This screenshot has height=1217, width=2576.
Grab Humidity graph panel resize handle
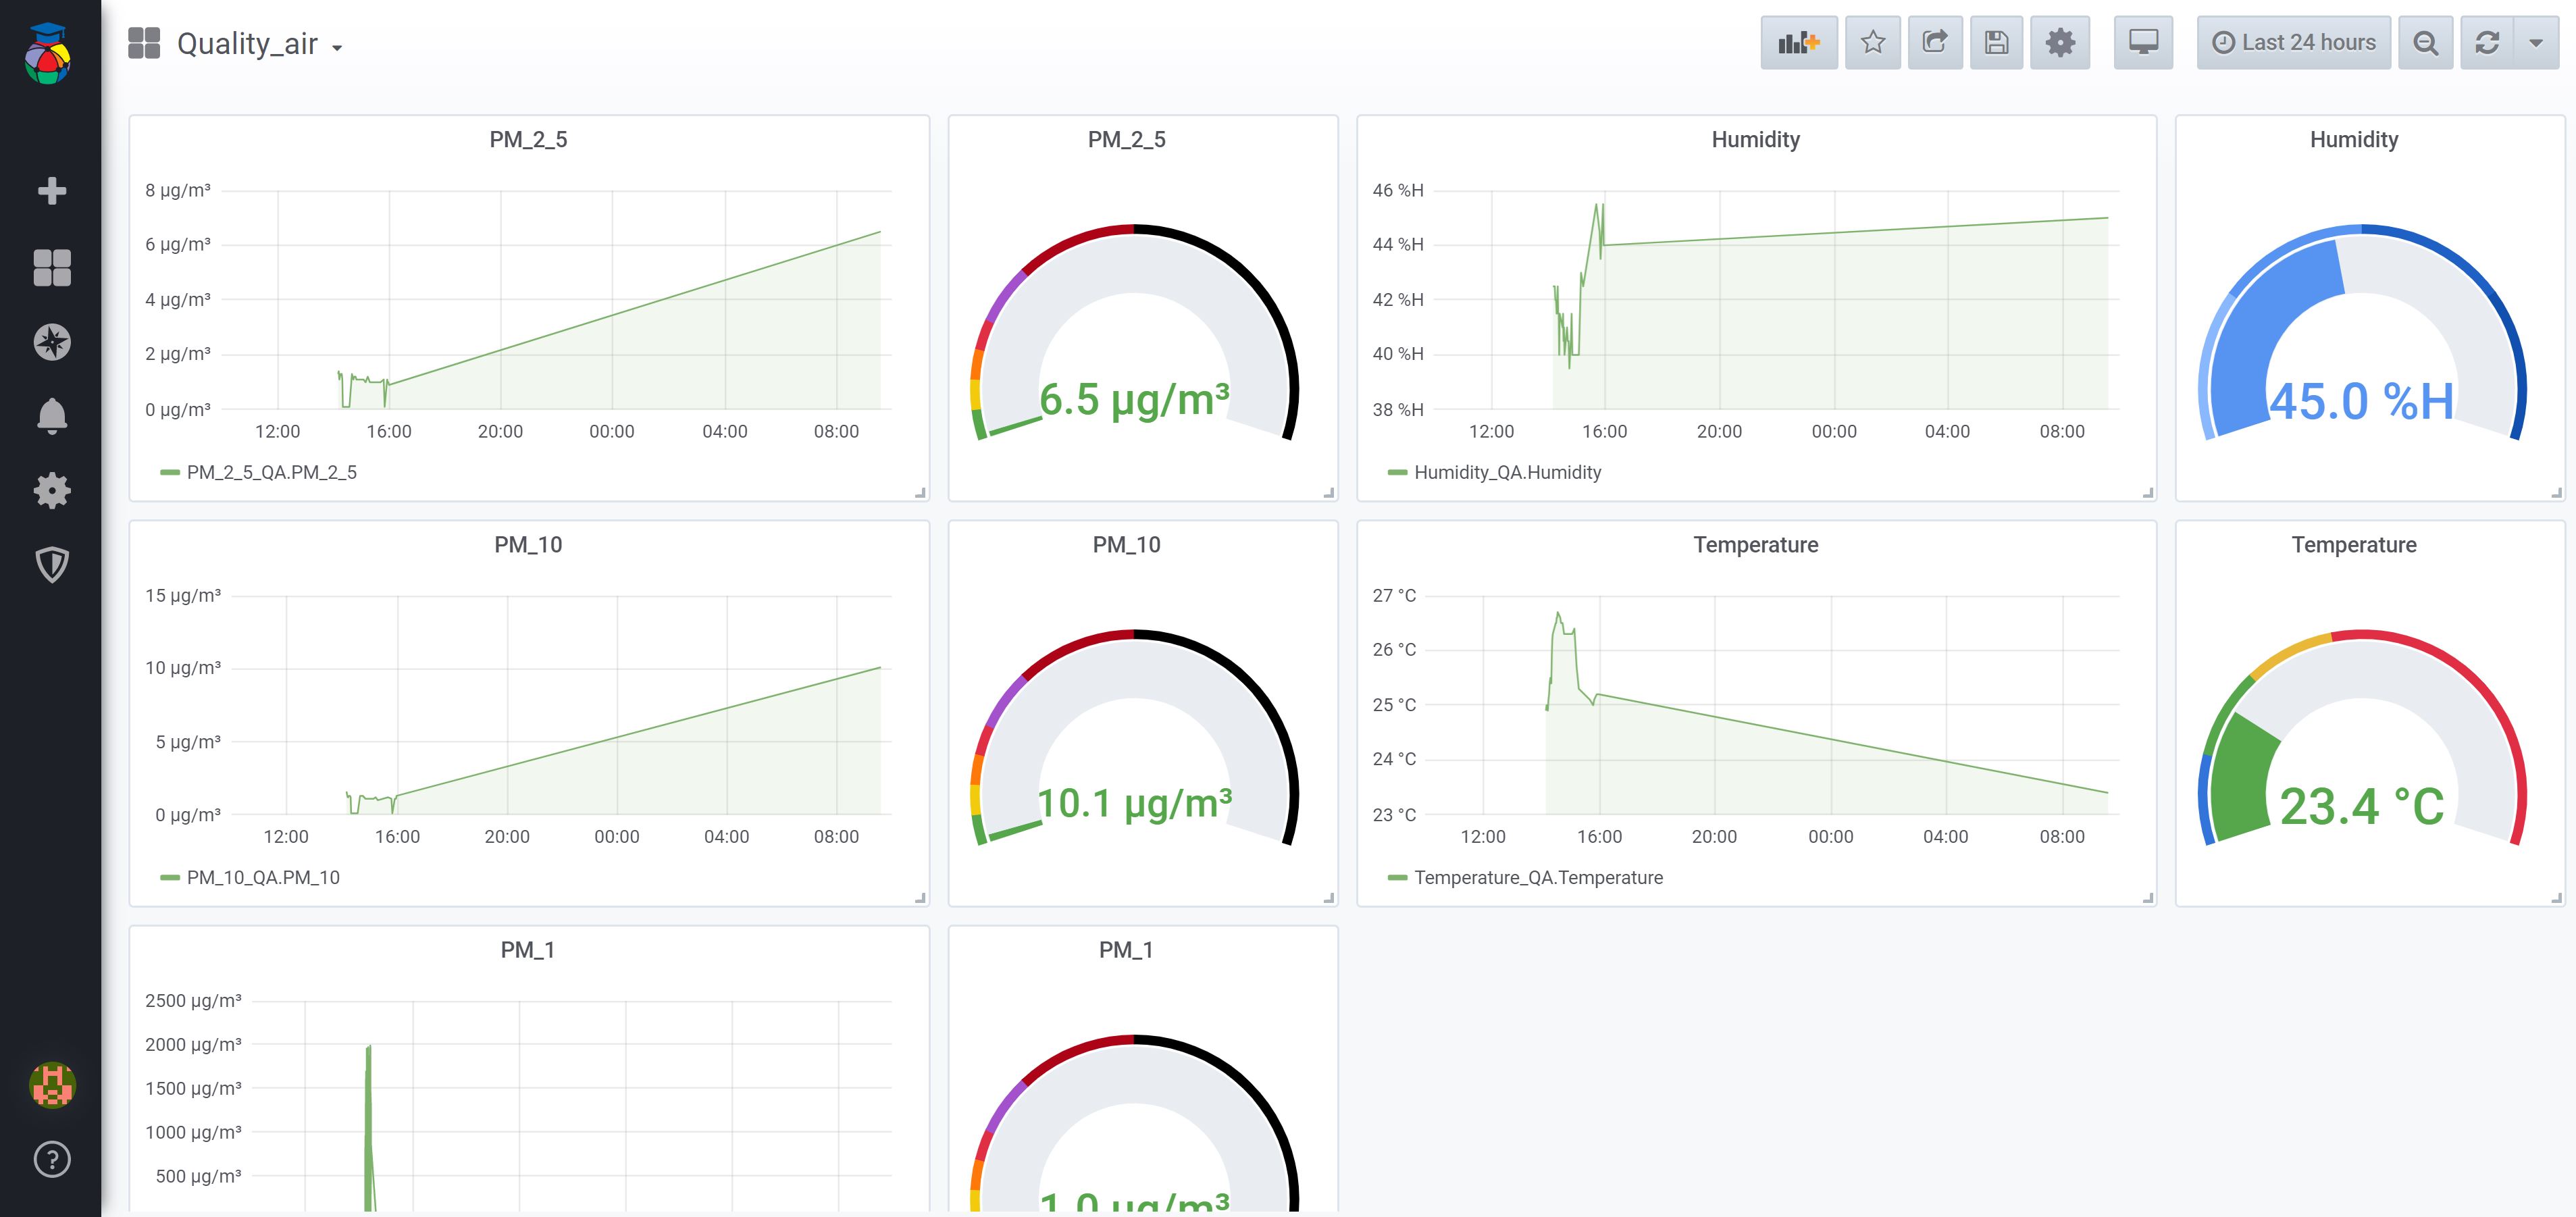coord(2148,492)
